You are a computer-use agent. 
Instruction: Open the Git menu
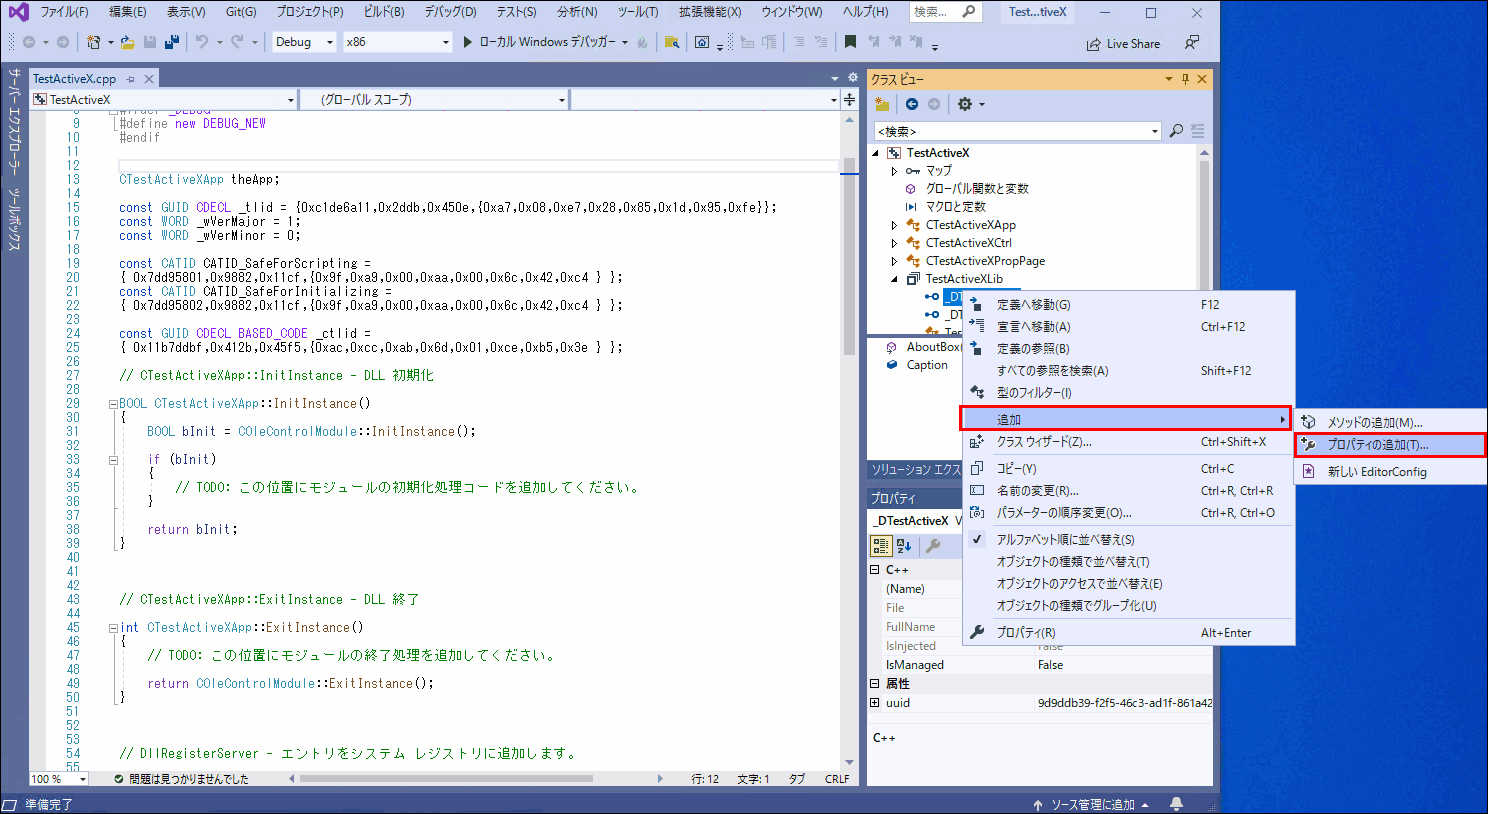point(240,12)
